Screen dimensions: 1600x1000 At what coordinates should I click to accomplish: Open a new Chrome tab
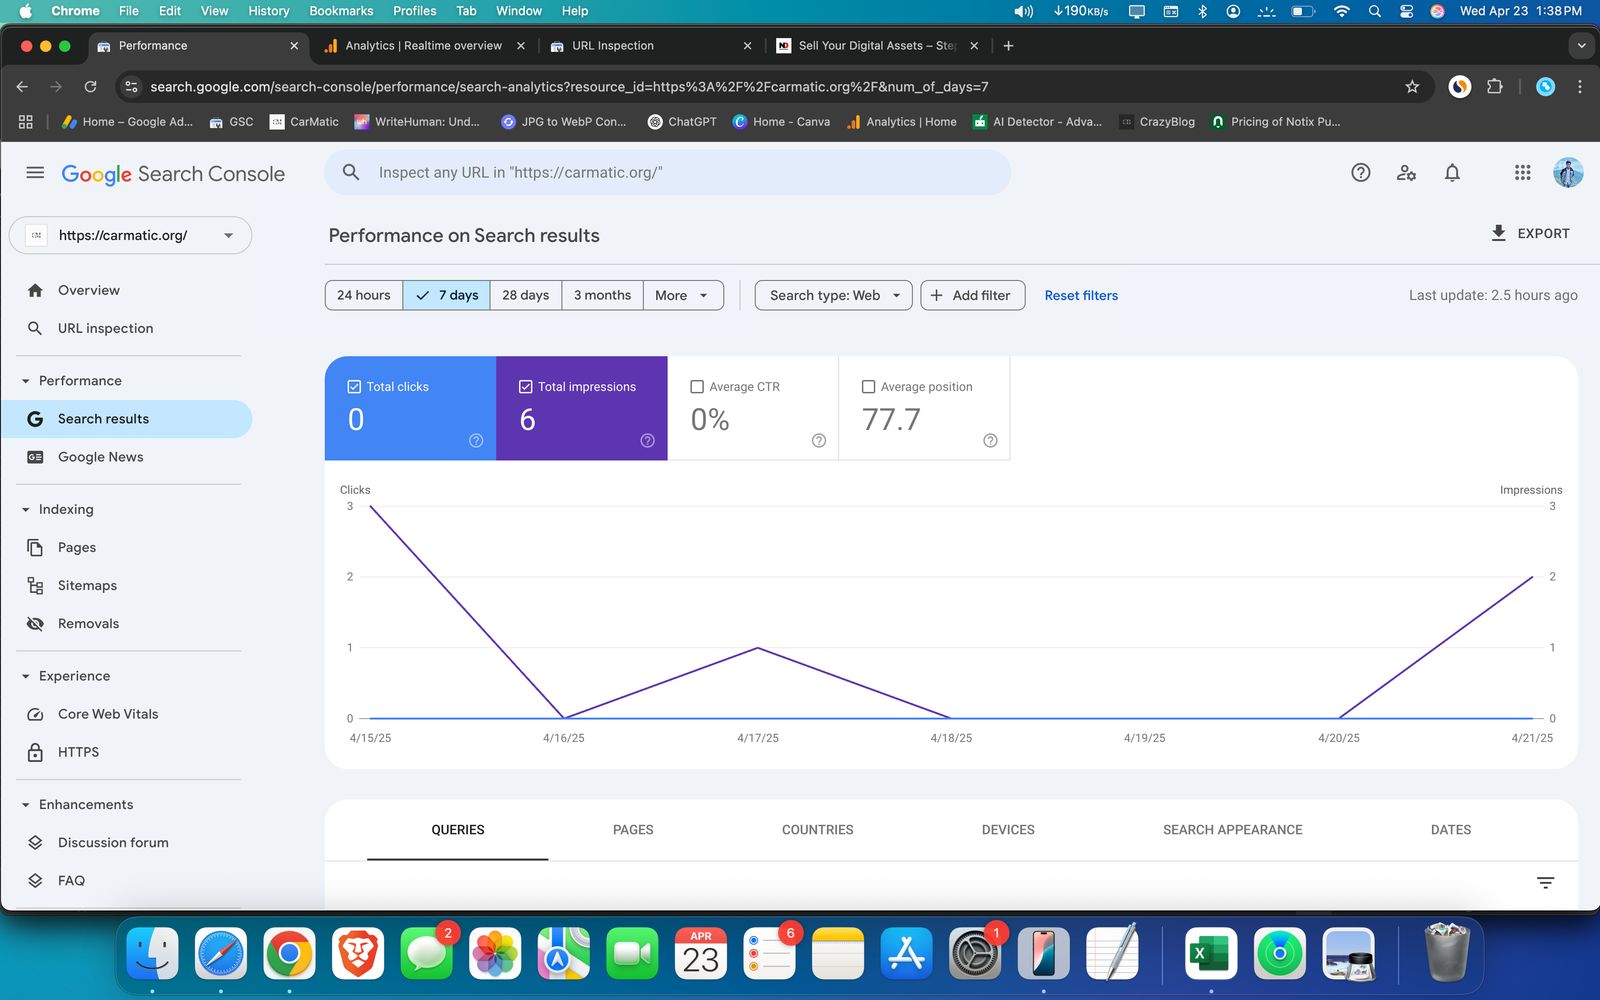[x=1008, y=46]
